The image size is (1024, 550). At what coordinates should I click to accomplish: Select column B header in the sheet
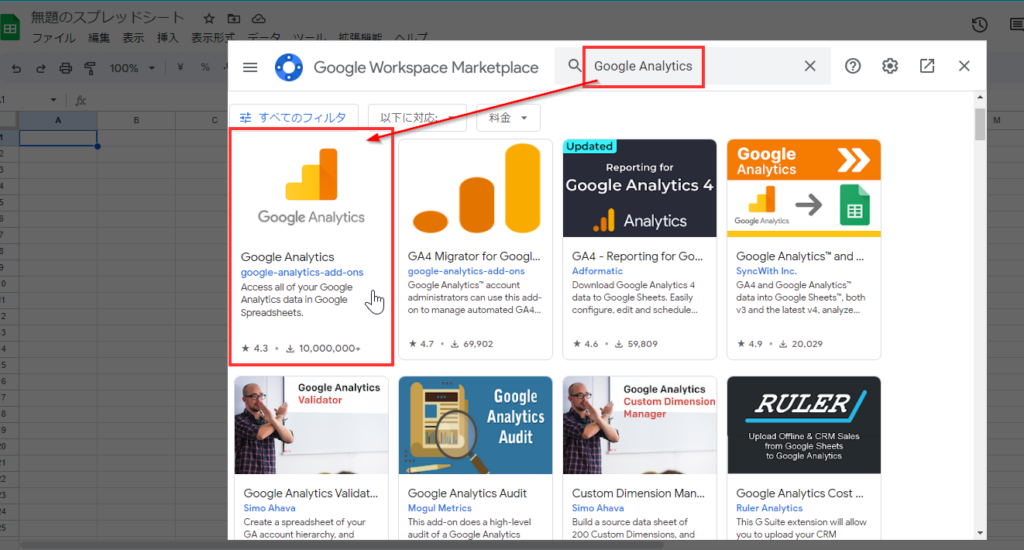click(x=136, y=120)
